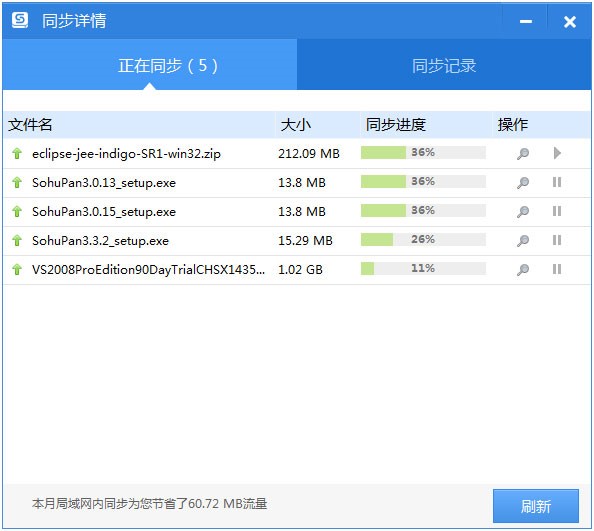Click upload arrow icon of SohuPan3.3.2 row
Viewport: 594px width, 531px height.
(x=17, y=241)
